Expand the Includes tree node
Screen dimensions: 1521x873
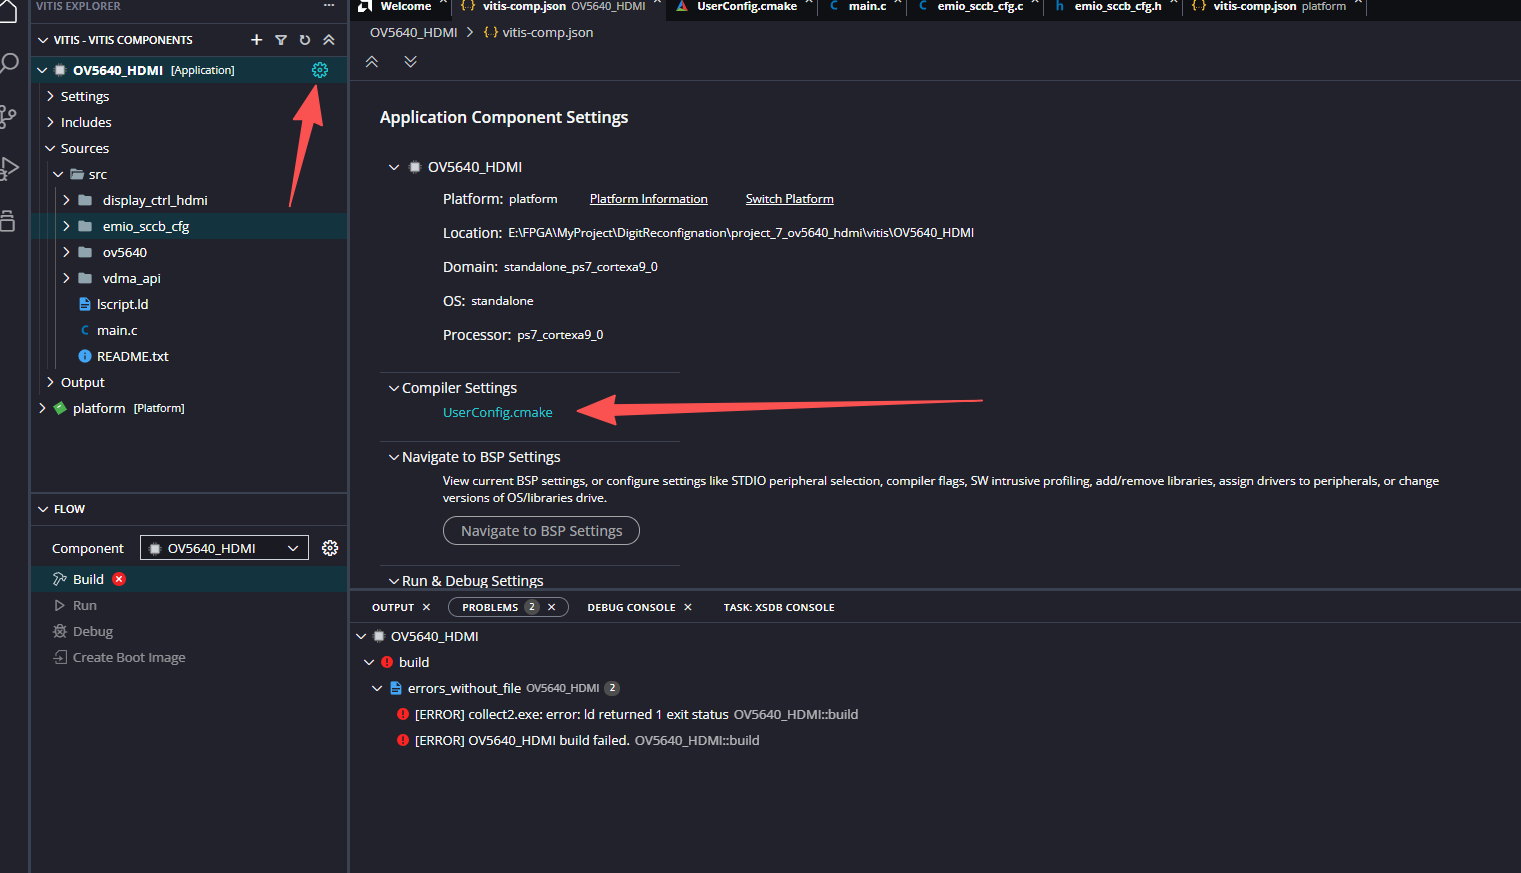click(x=50, y=122)
